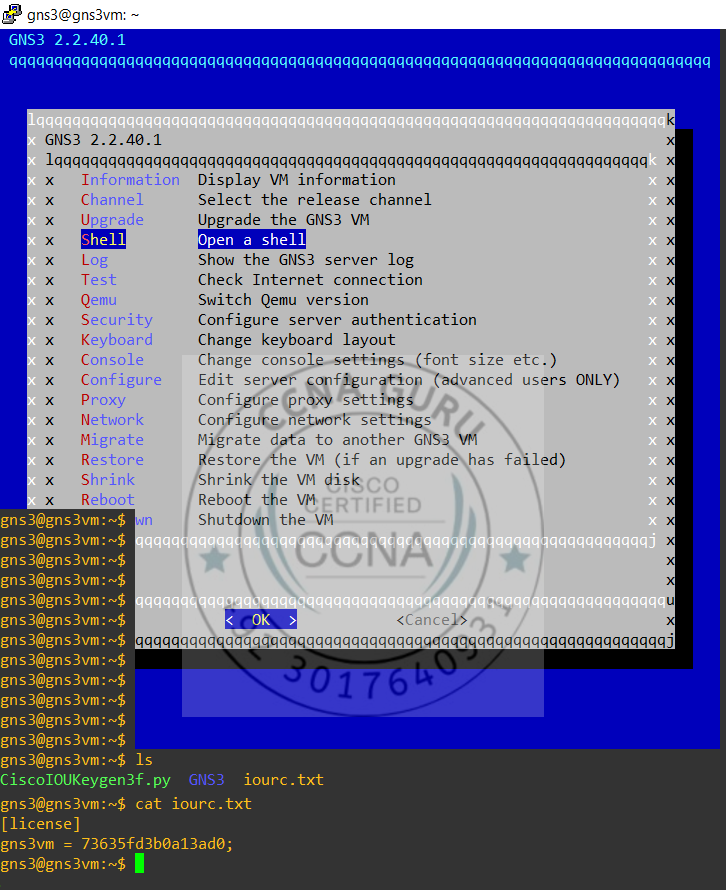The height and width of the screenshot is (890, 726).
Task: Click 'Shutdown the VM' text
Action: pos(266,520)
